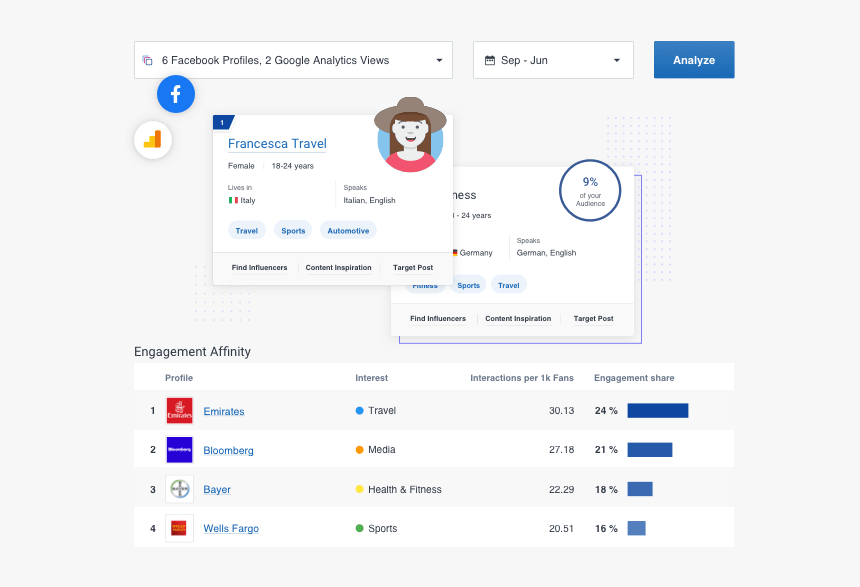Select Travel tag on Francesca card
This screenshot has height=587, width=860.
247,231
